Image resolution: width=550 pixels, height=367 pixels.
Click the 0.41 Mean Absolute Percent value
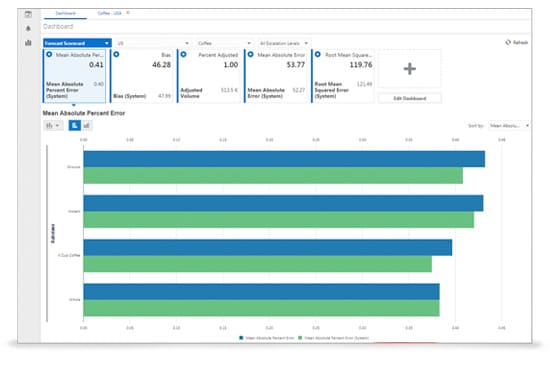[x=96, y=65]
